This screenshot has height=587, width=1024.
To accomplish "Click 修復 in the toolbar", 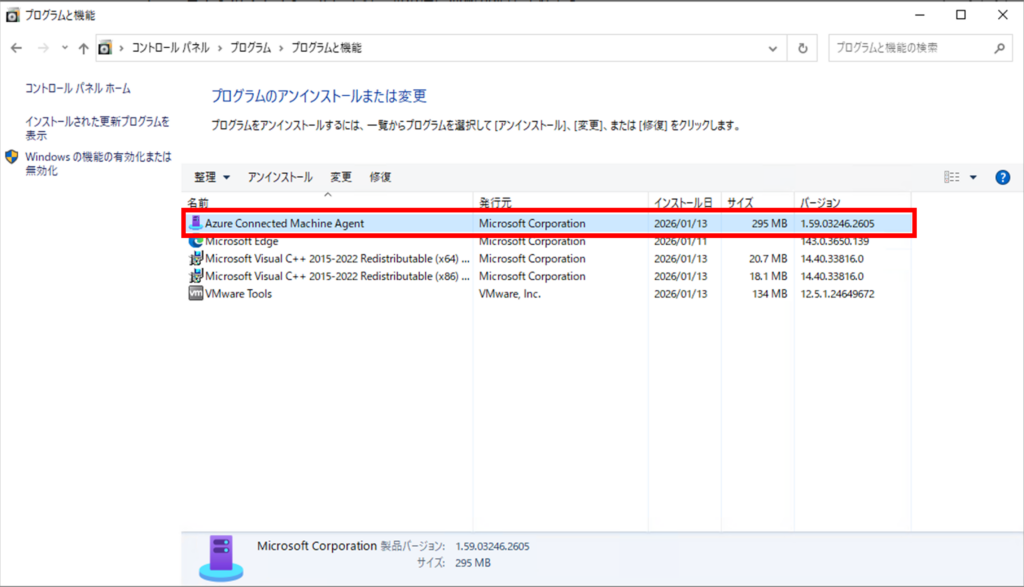I will [380, 177].
